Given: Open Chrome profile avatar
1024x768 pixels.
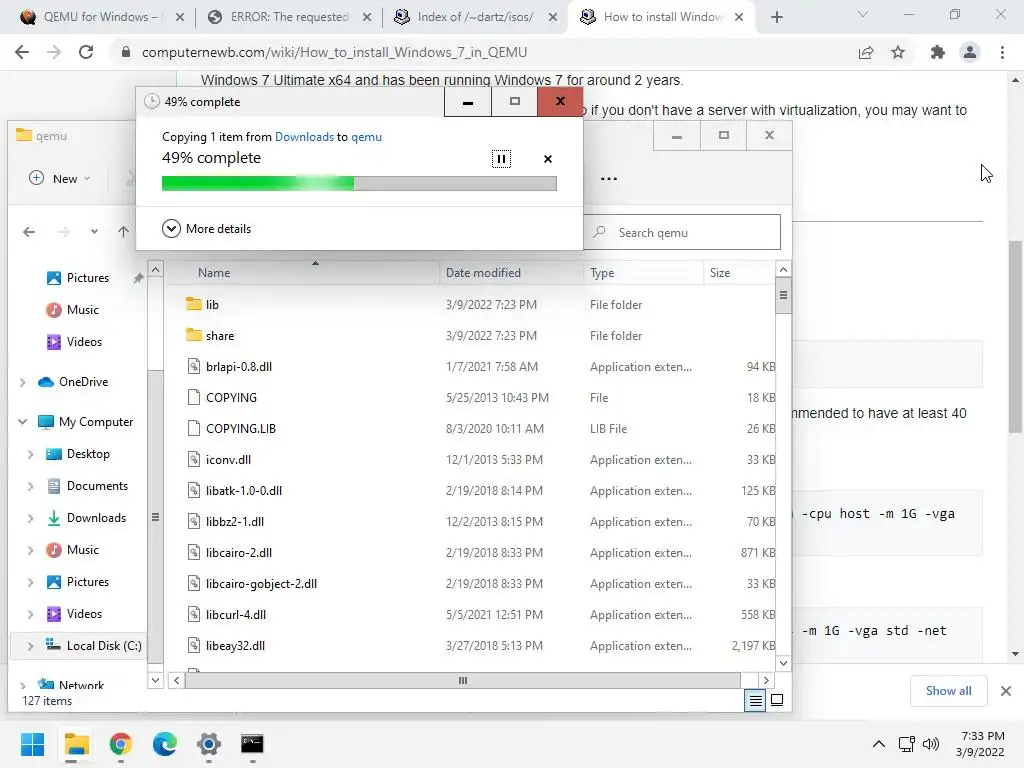Looking at the screenshot, I should click(970, 52).
